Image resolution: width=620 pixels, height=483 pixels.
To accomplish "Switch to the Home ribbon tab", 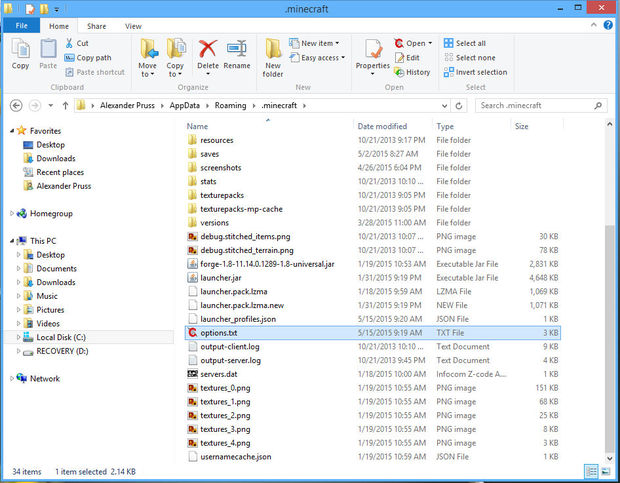I will [x=59, y=26].
